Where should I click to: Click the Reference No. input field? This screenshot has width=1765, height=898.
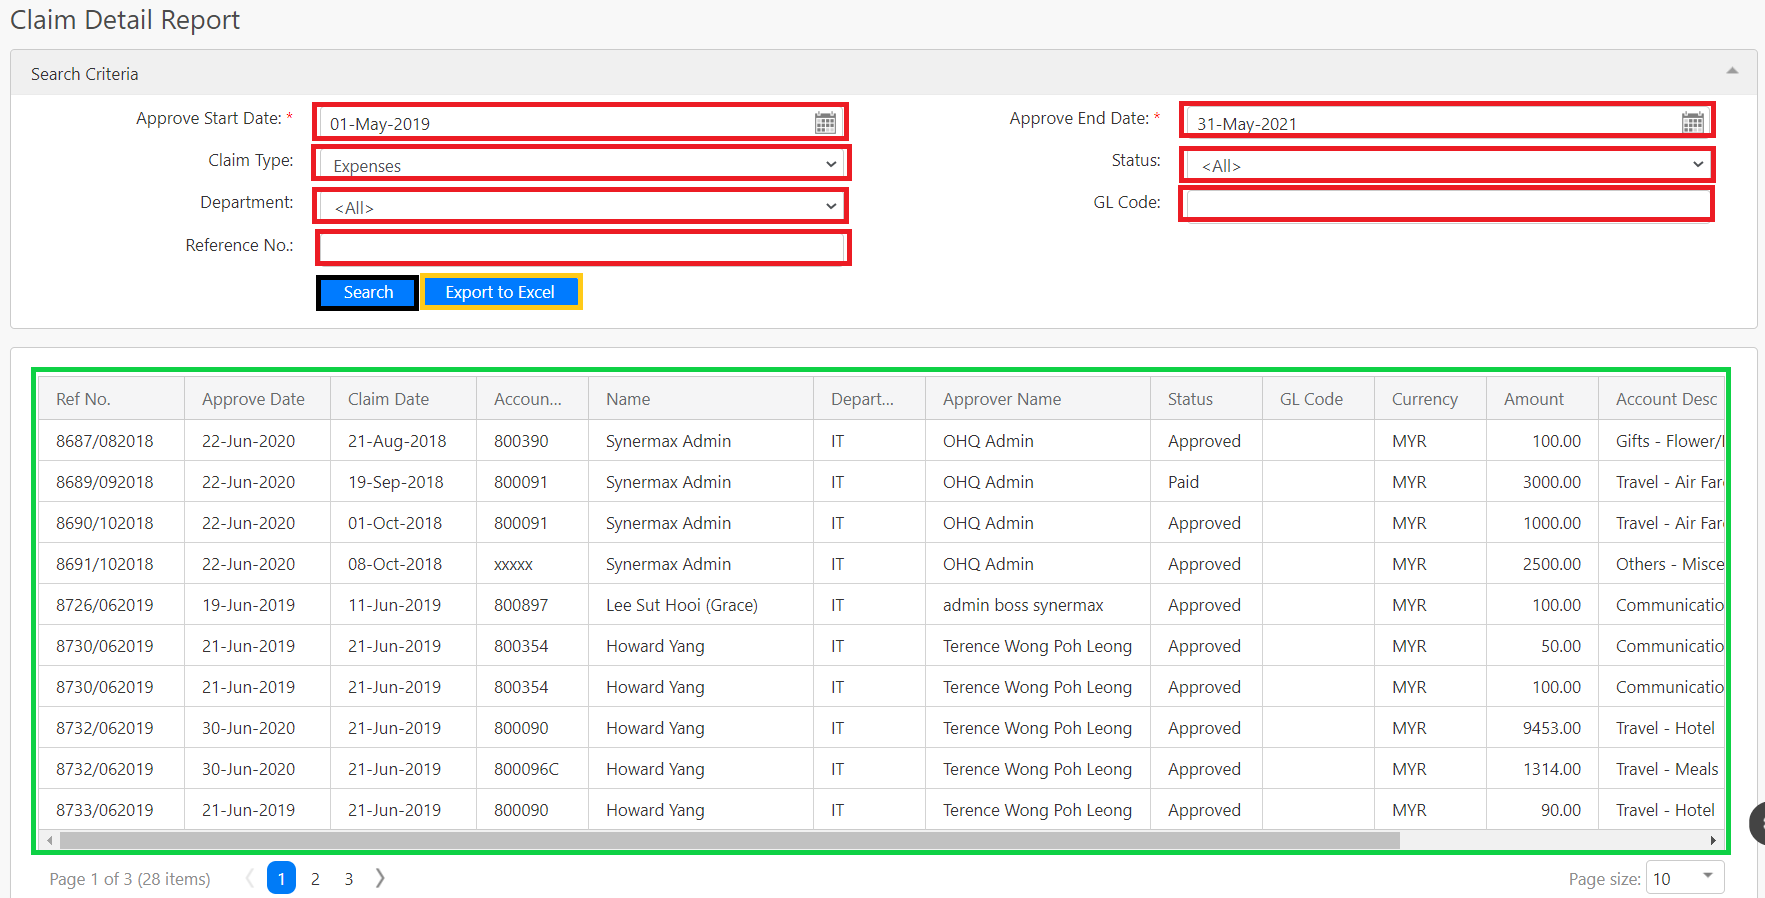583,247
